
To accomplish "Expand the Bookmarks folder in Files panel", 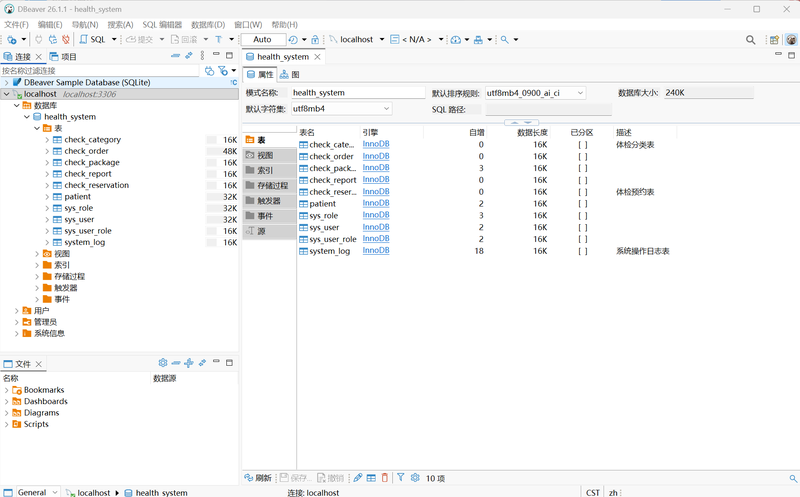I will click(x=6, y=390).
